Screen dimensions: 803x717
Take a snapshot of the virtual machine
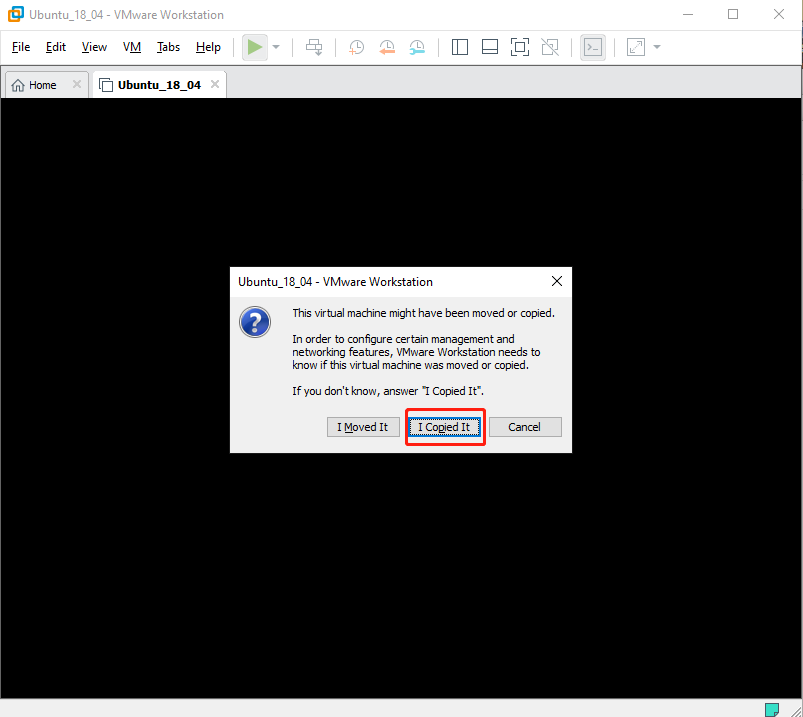356,47
